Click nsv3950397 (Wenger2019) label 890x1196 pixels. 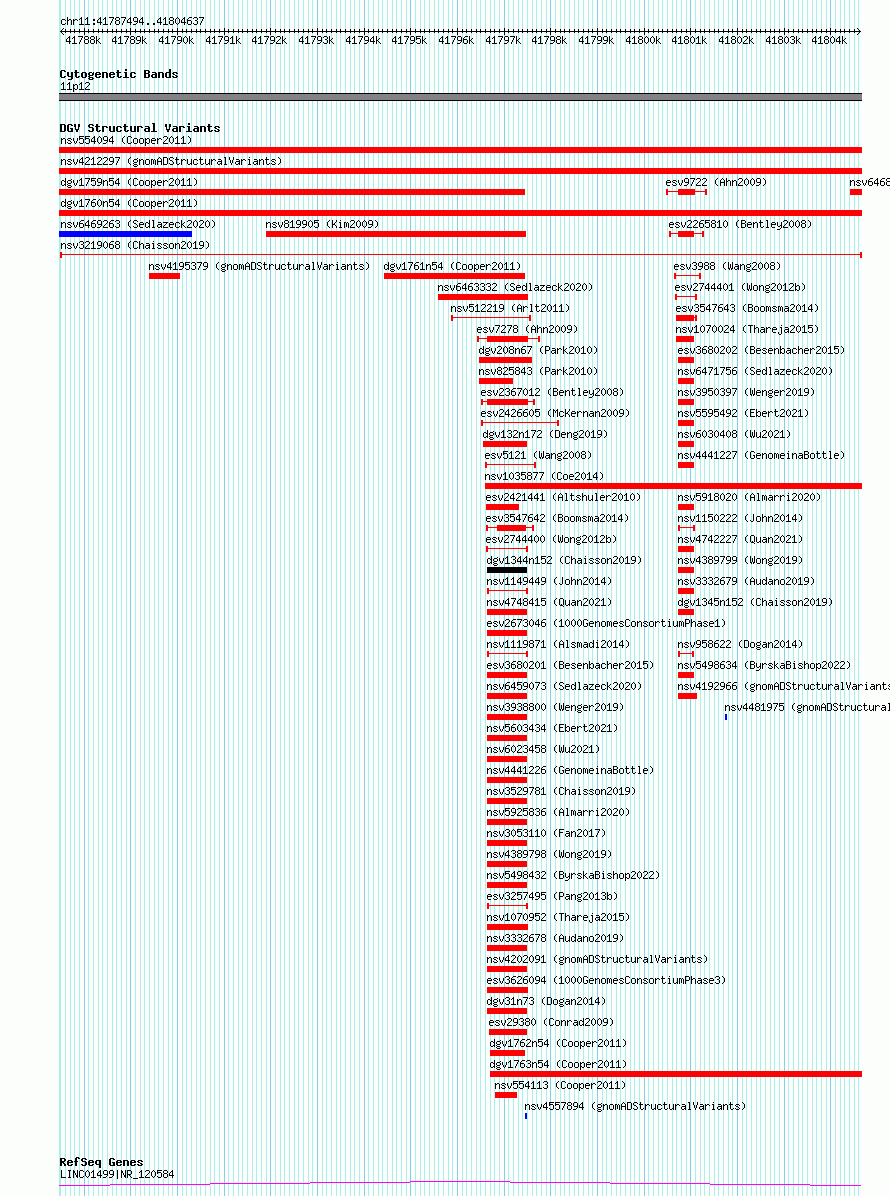[x=746, y=392]
